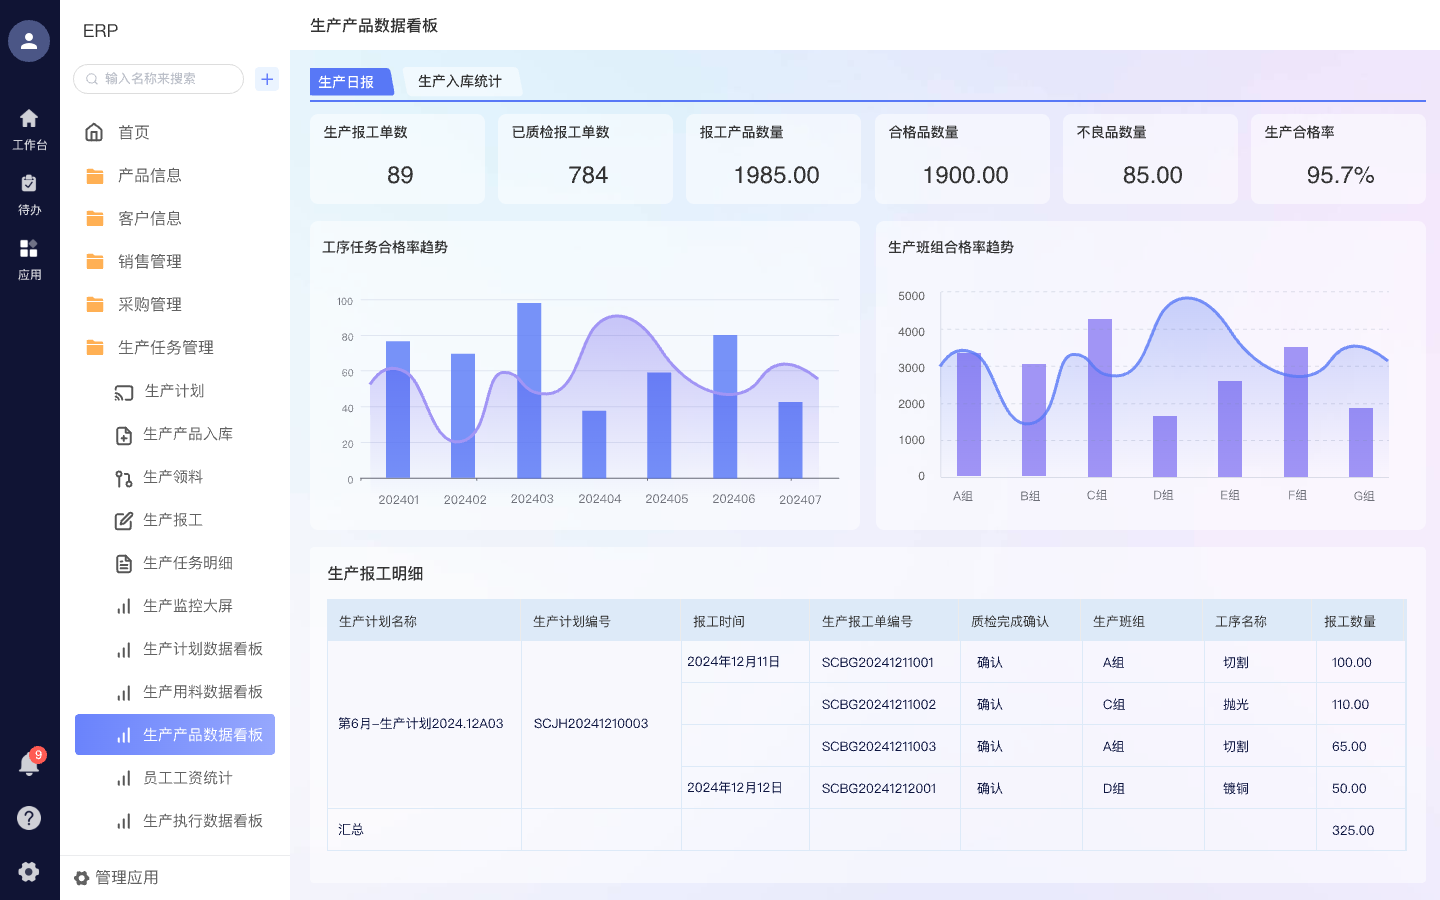Click the cast icon beside 生产计划
1440x900 pixels.
coord(123,392)
